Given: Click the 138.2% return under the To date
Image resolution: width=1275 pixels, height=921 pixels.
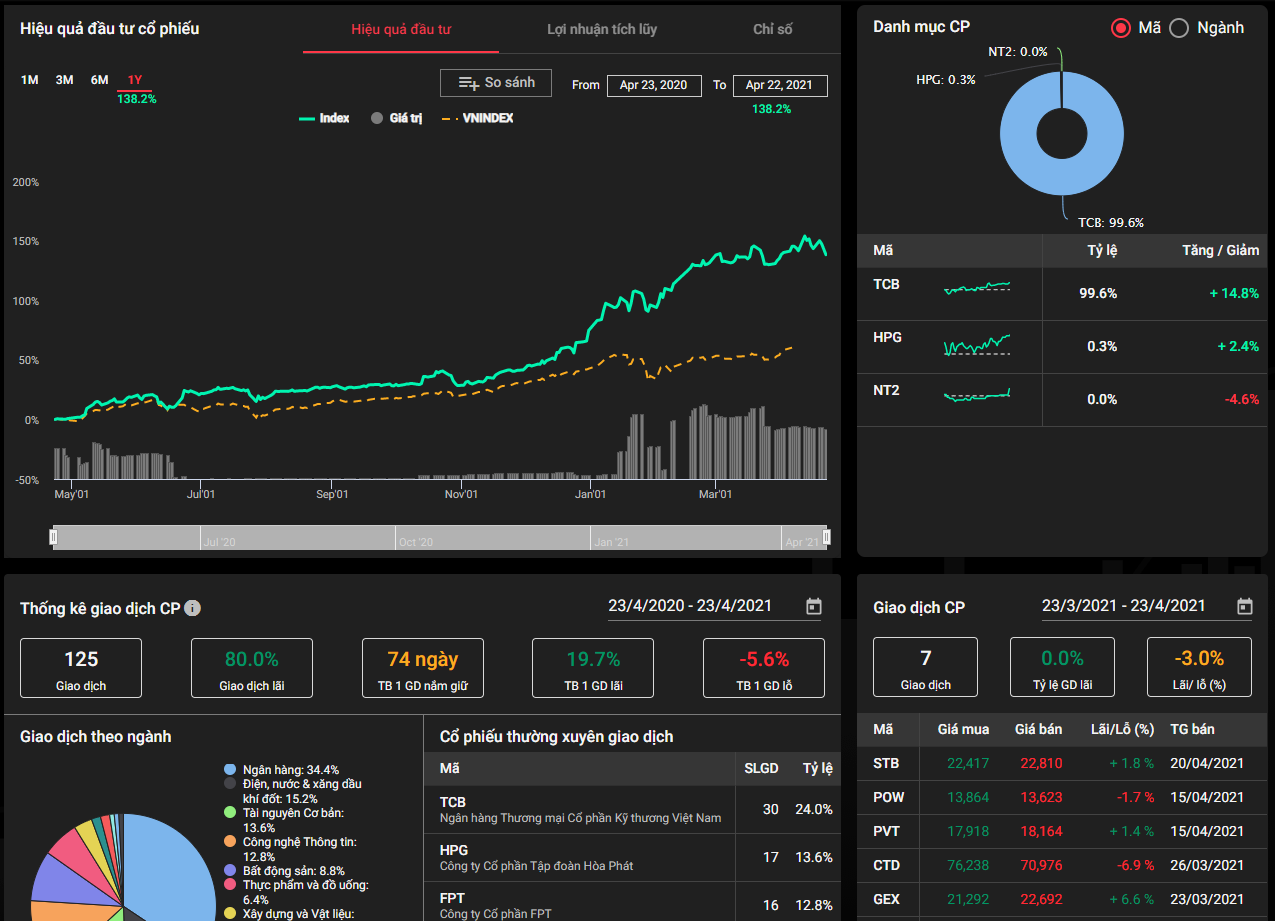Looking at the screenshot, I should coord(772,108).
